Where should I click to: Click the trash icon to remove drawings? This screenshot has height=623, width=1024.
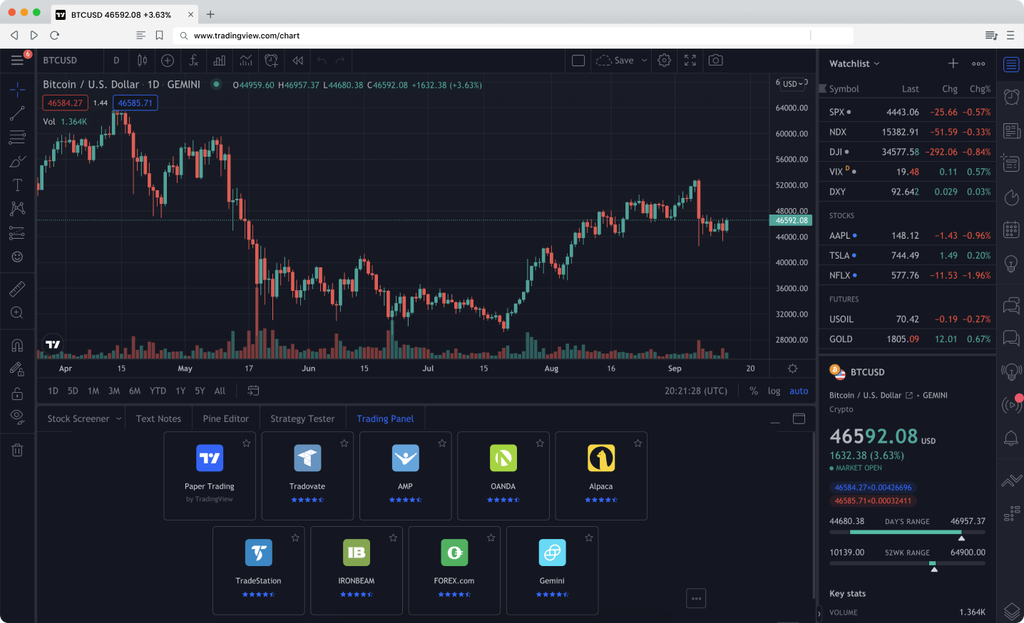tap(17, 450)
